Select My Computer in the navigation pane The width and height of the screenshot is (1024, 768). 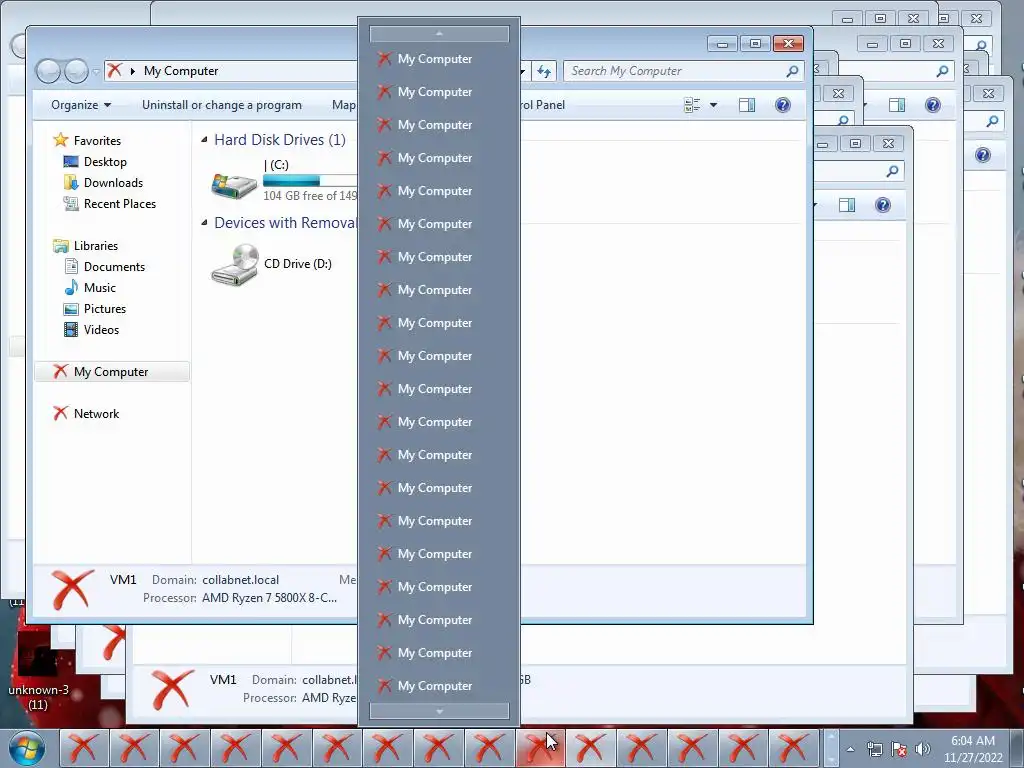click(x=112, y=372)
